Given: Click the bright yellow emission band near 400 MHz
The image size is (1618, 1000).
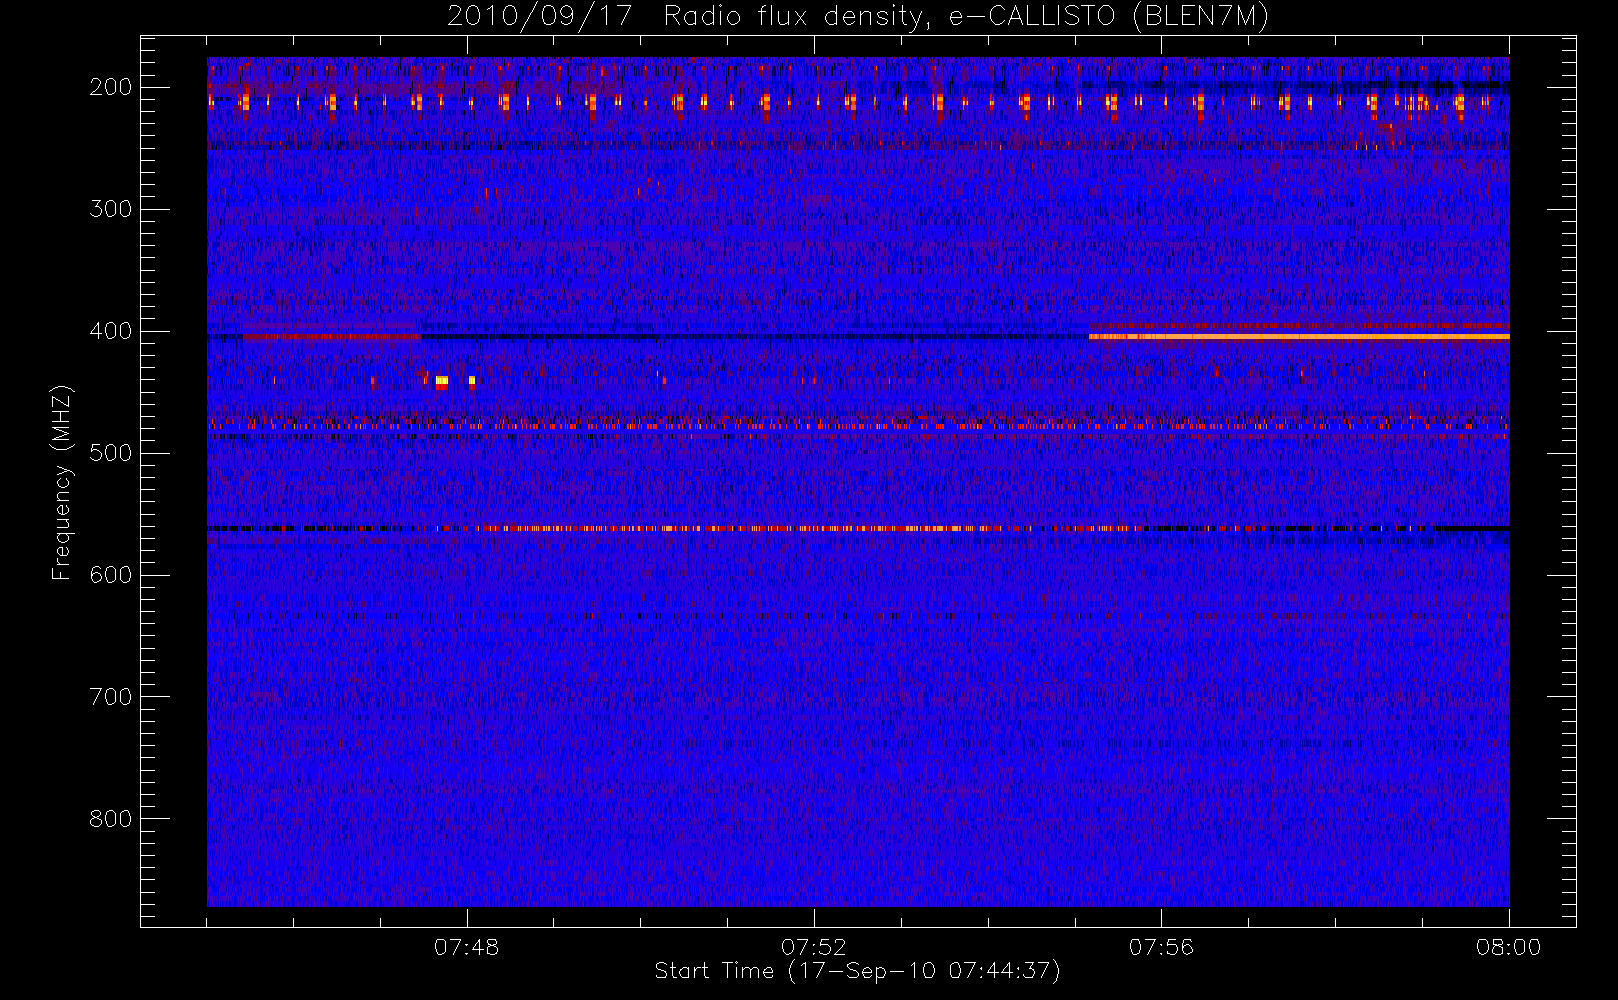Looking at the screenshot, I should [1299, 337].
